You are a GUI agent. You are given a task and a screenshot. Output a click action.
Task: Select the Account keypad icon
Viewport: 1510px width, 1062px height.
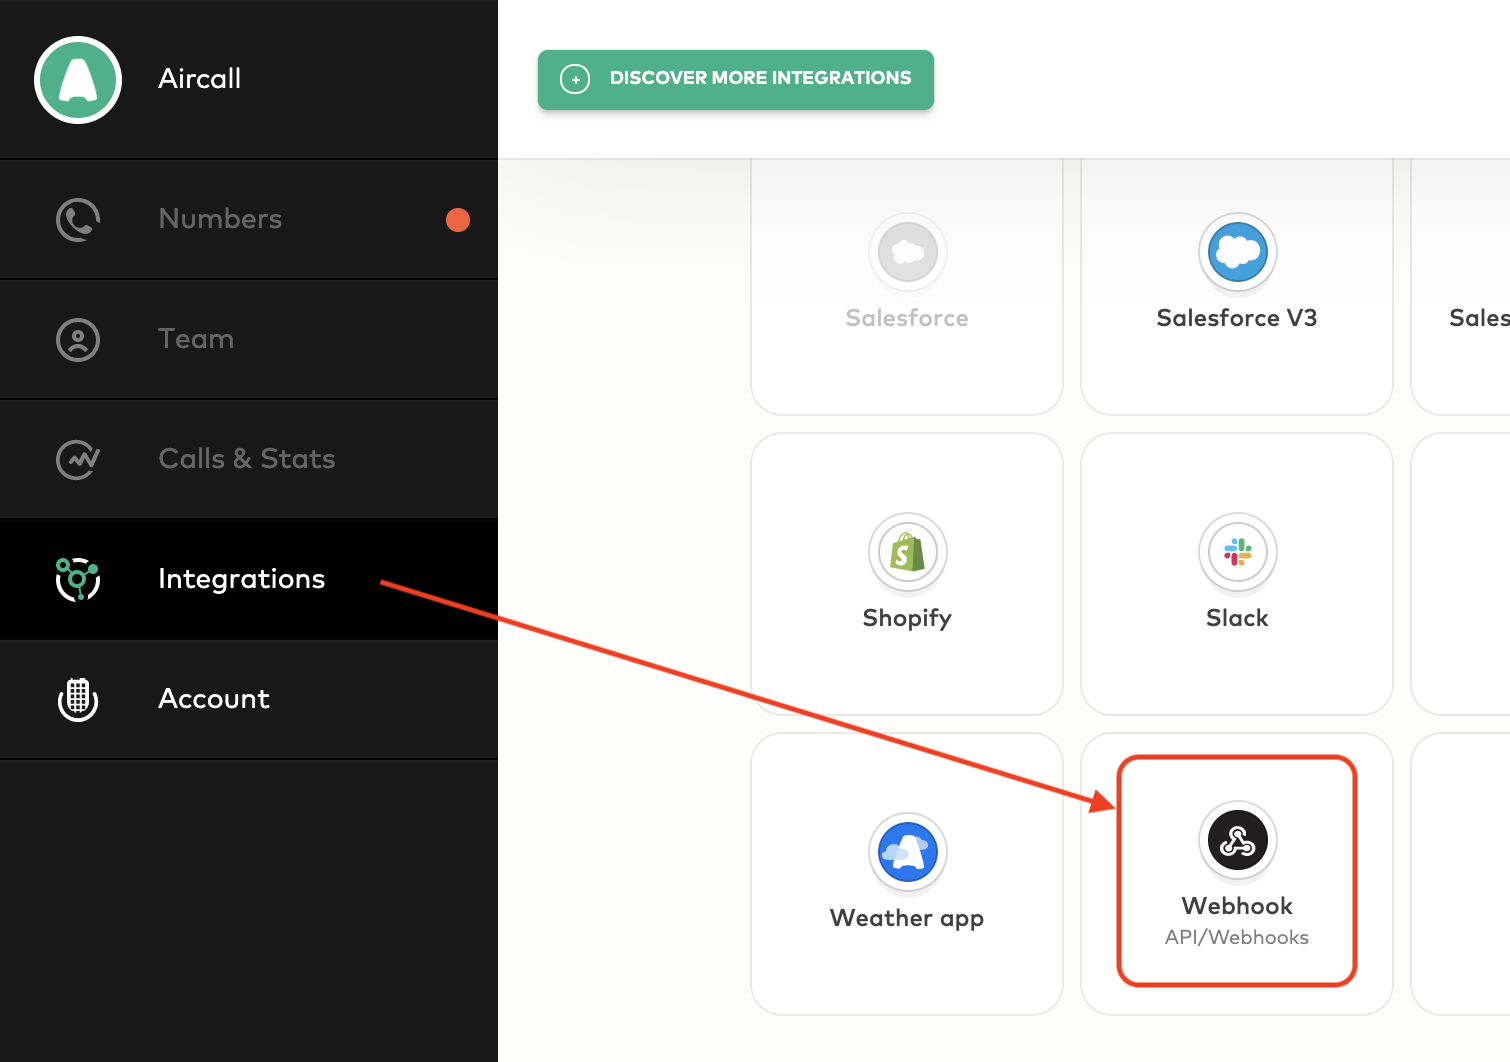[78, 699]
